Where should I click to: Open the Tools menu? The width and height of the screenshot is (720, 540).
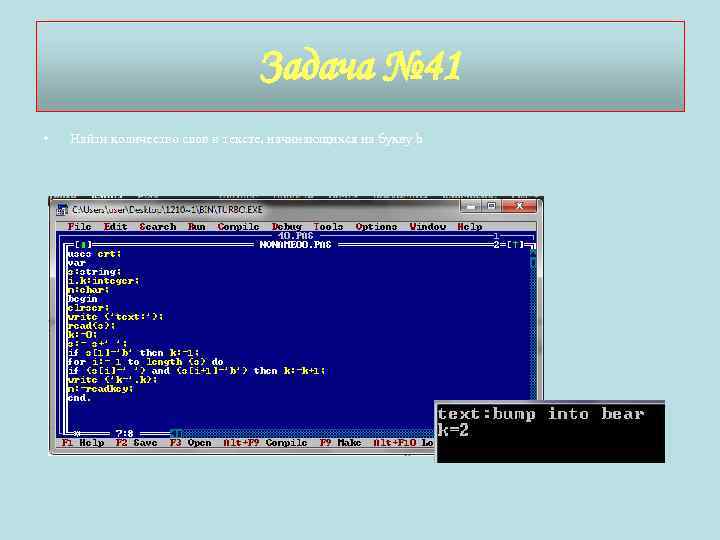(x=328, y=226)
